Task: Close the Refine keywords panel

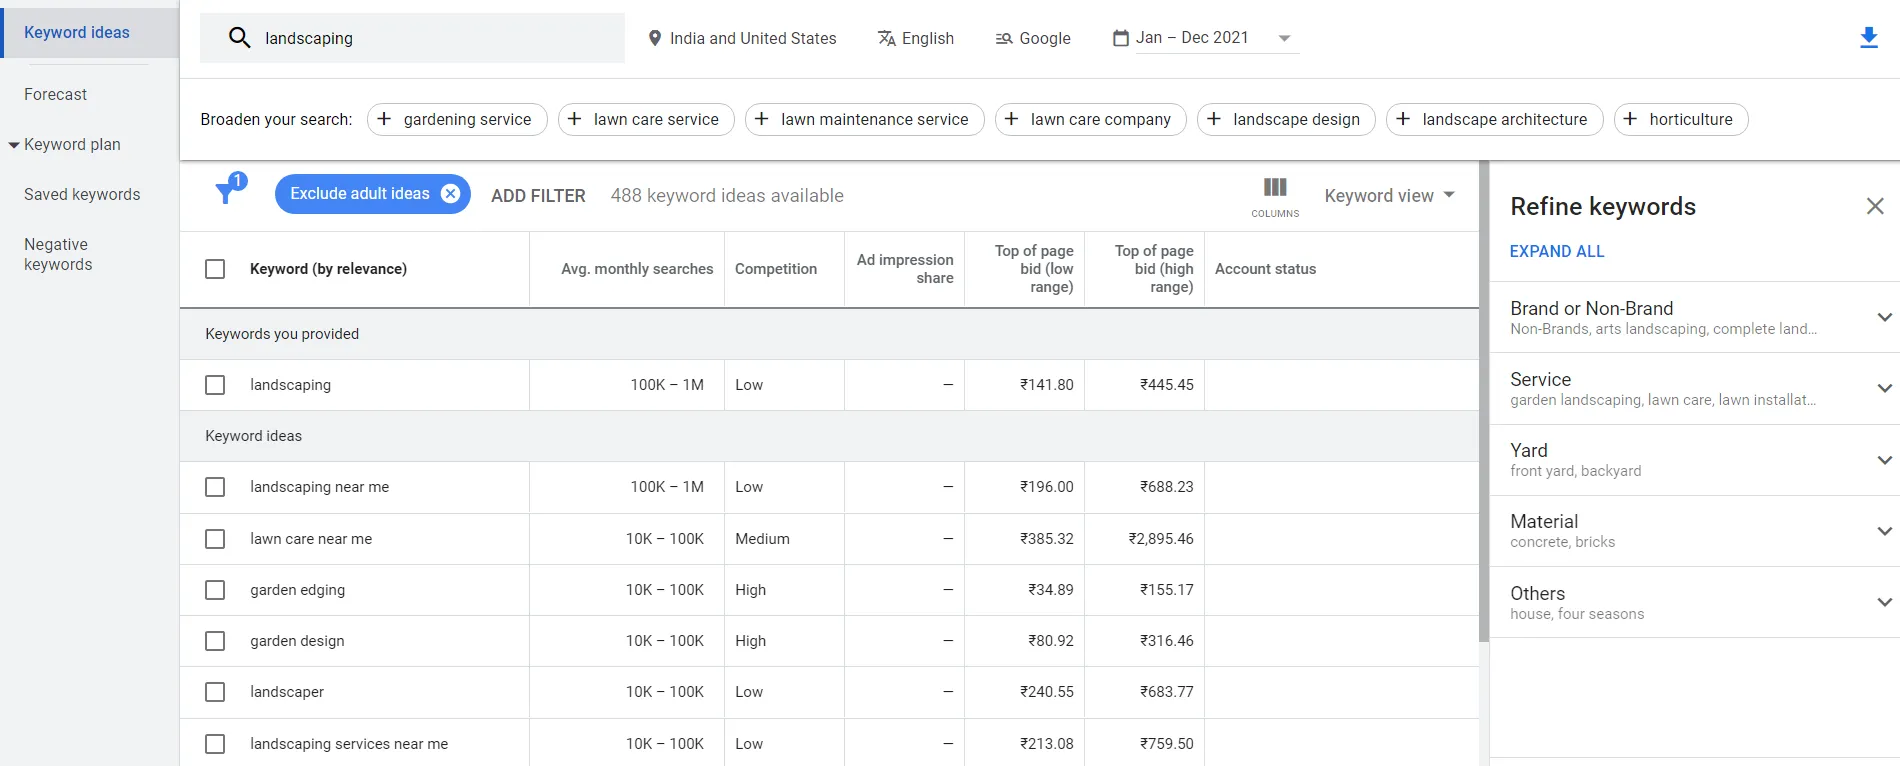Action: pos(1875,206)
